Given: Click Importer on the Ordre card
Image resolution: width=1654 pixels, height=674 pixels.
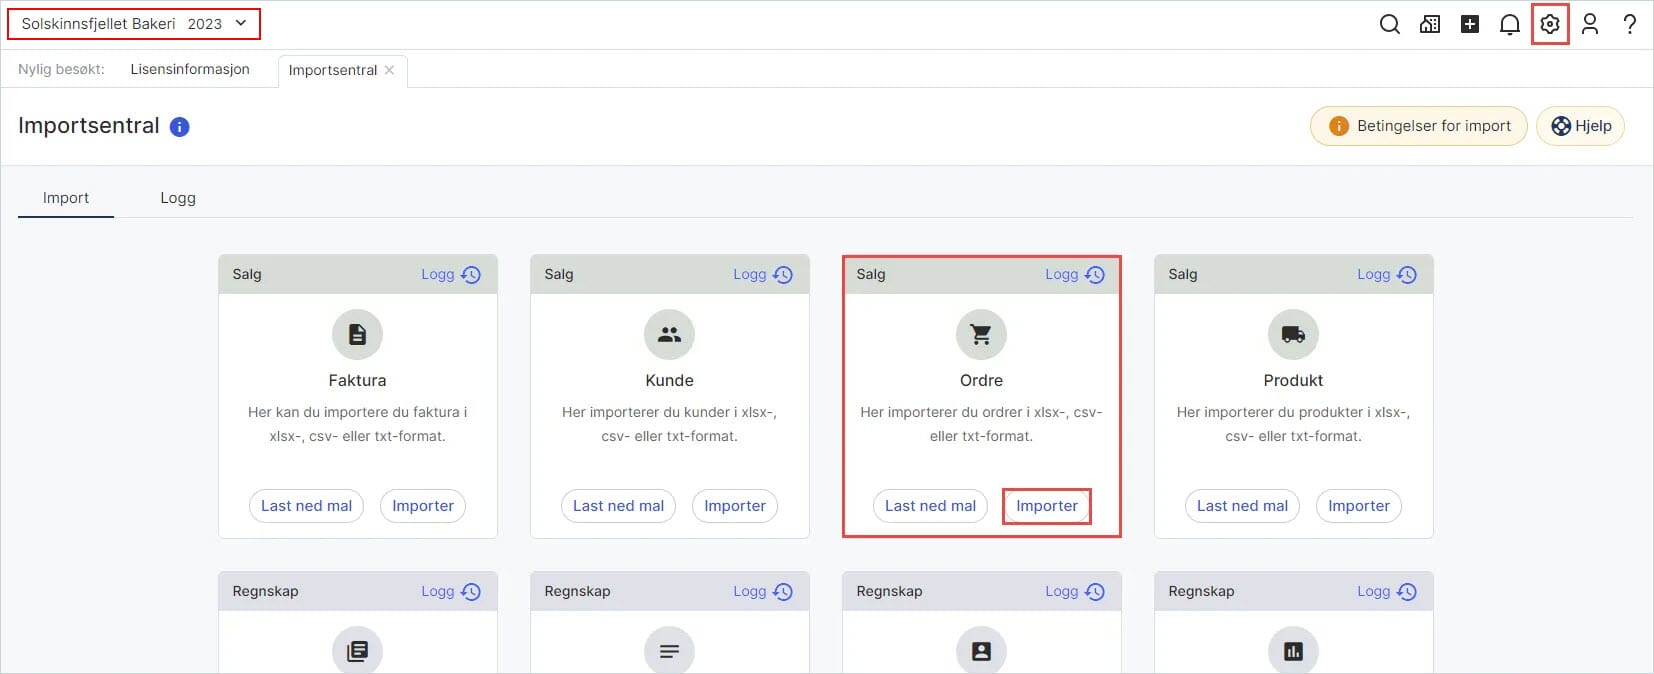Looking at the screenshot, I should (1046, 506).
